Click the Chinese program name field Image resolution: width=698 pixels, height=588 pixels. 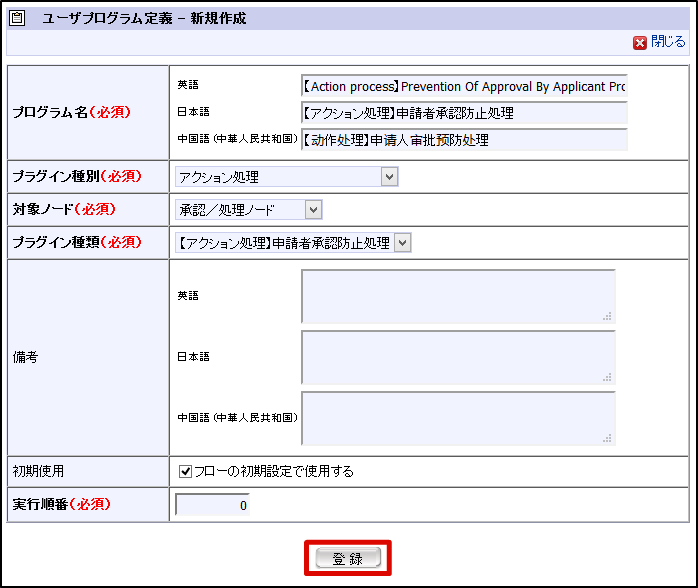click(464, 140)
